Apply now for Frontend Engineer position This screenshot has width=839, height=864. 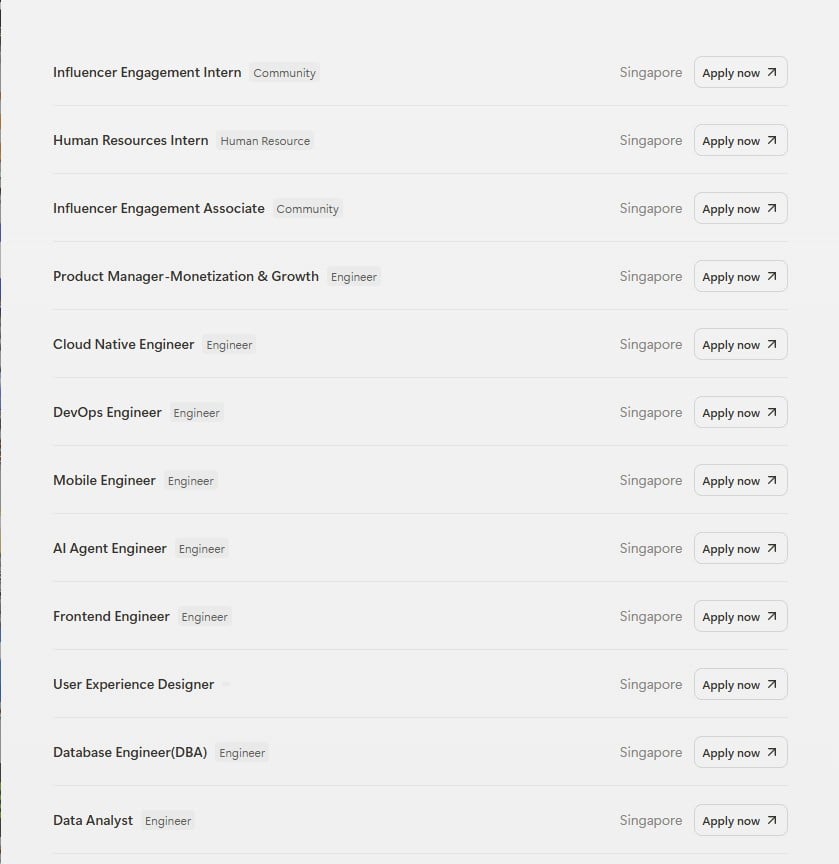740,616
